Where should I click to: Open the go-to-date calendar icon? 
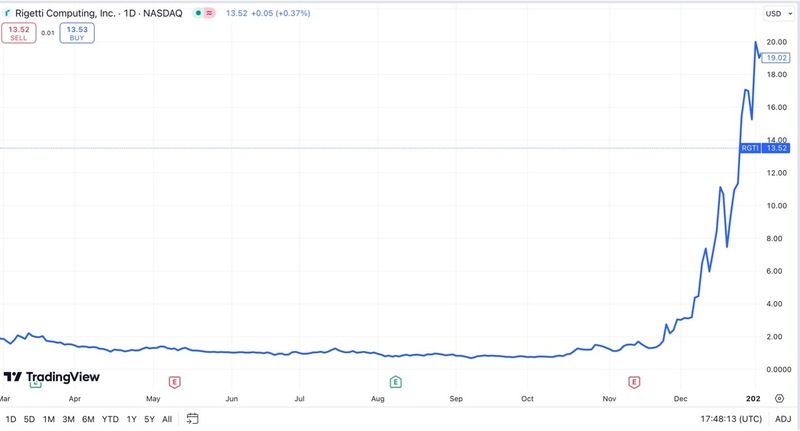pos(193,418)
